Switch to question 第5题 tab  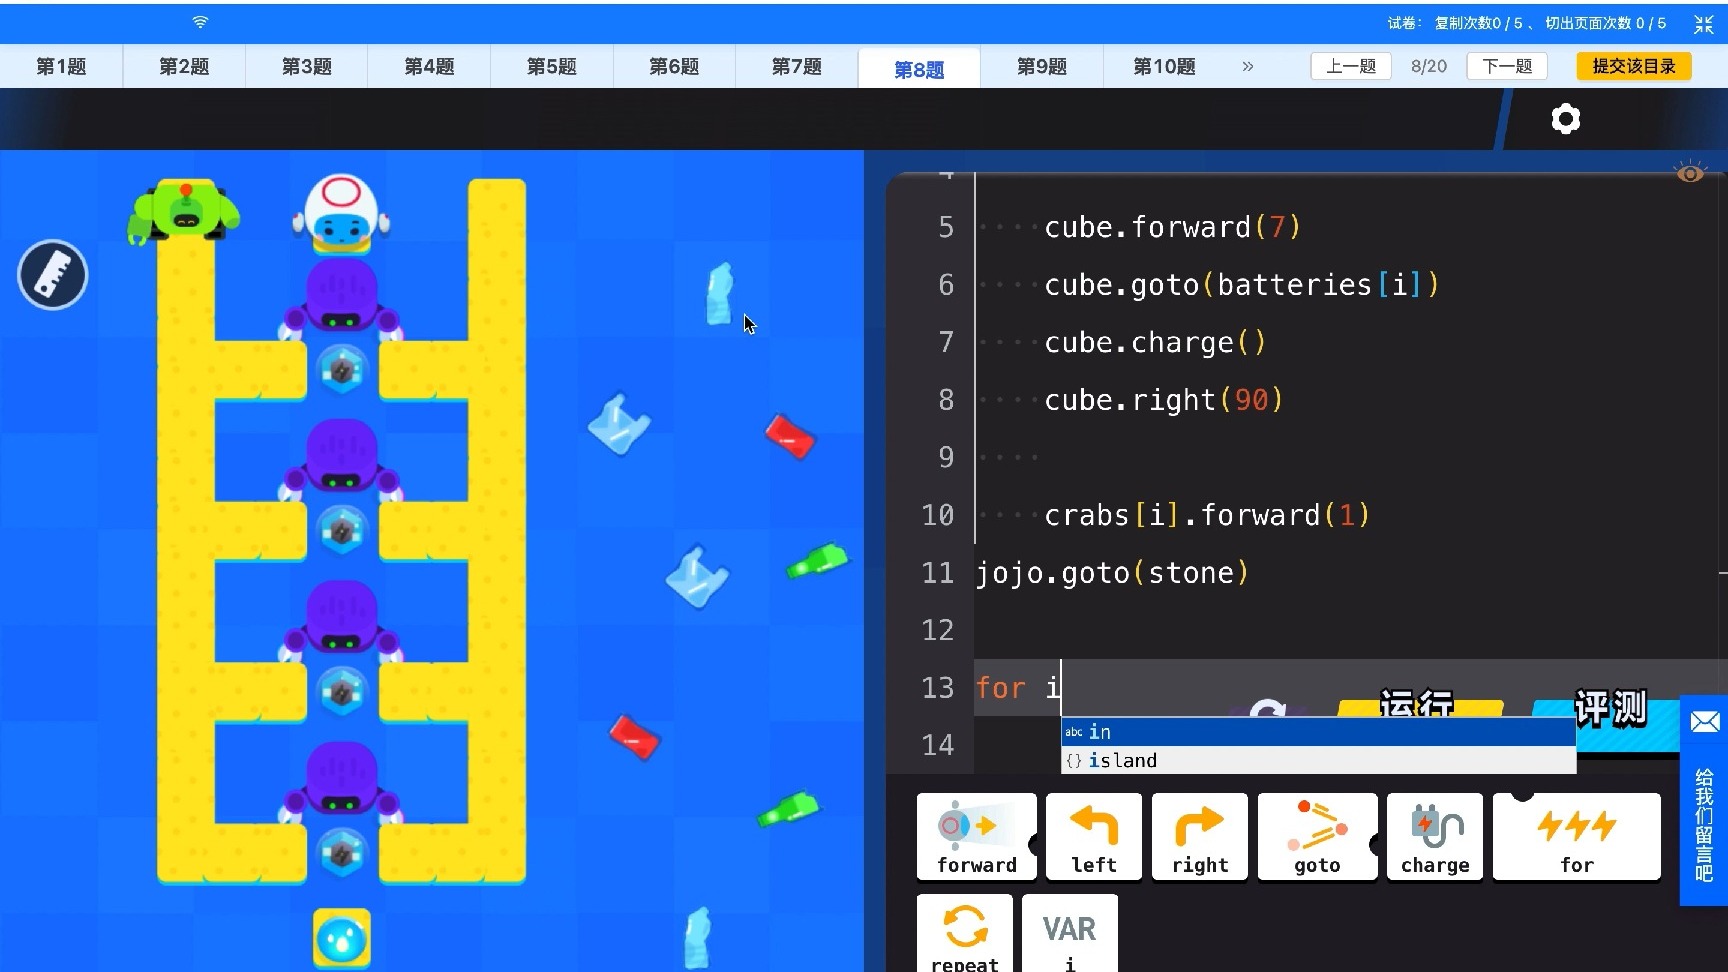point(552,66)
